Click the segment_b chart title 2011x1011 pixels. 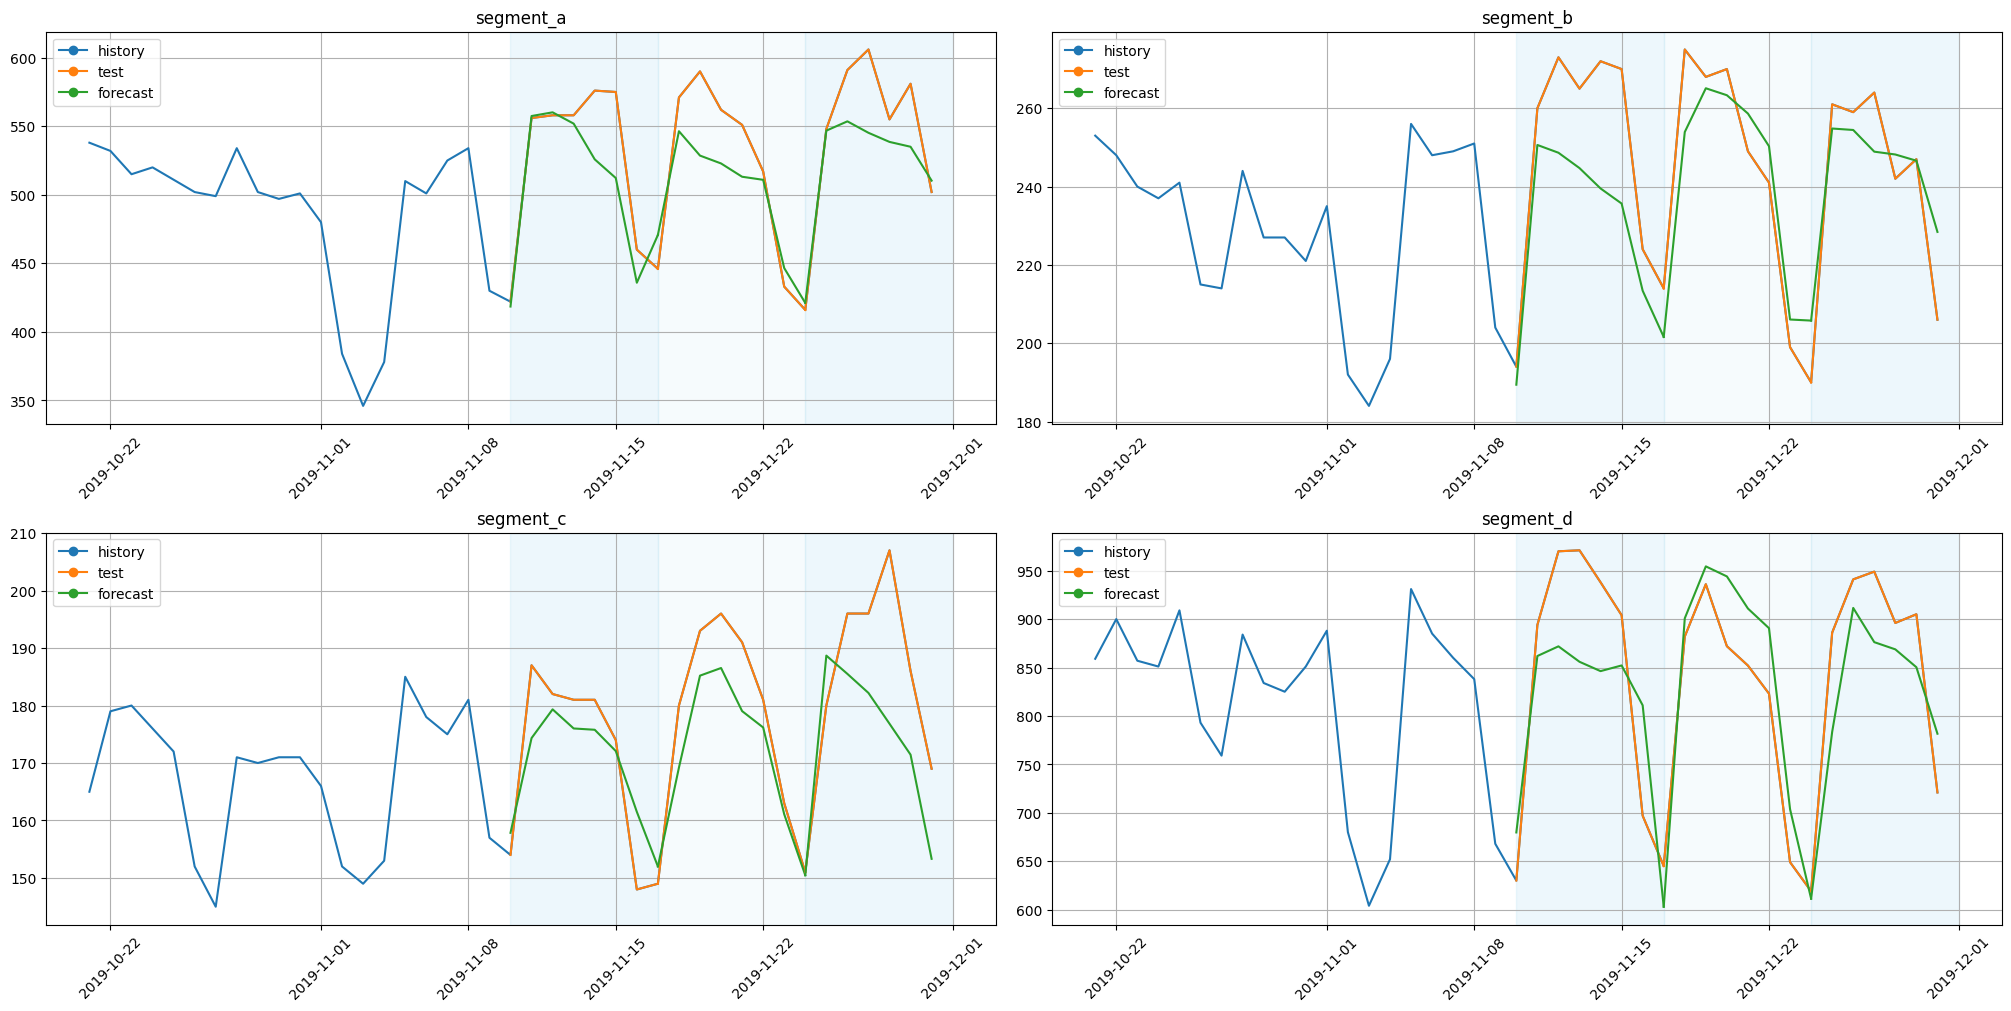(x=1527, y=18)
